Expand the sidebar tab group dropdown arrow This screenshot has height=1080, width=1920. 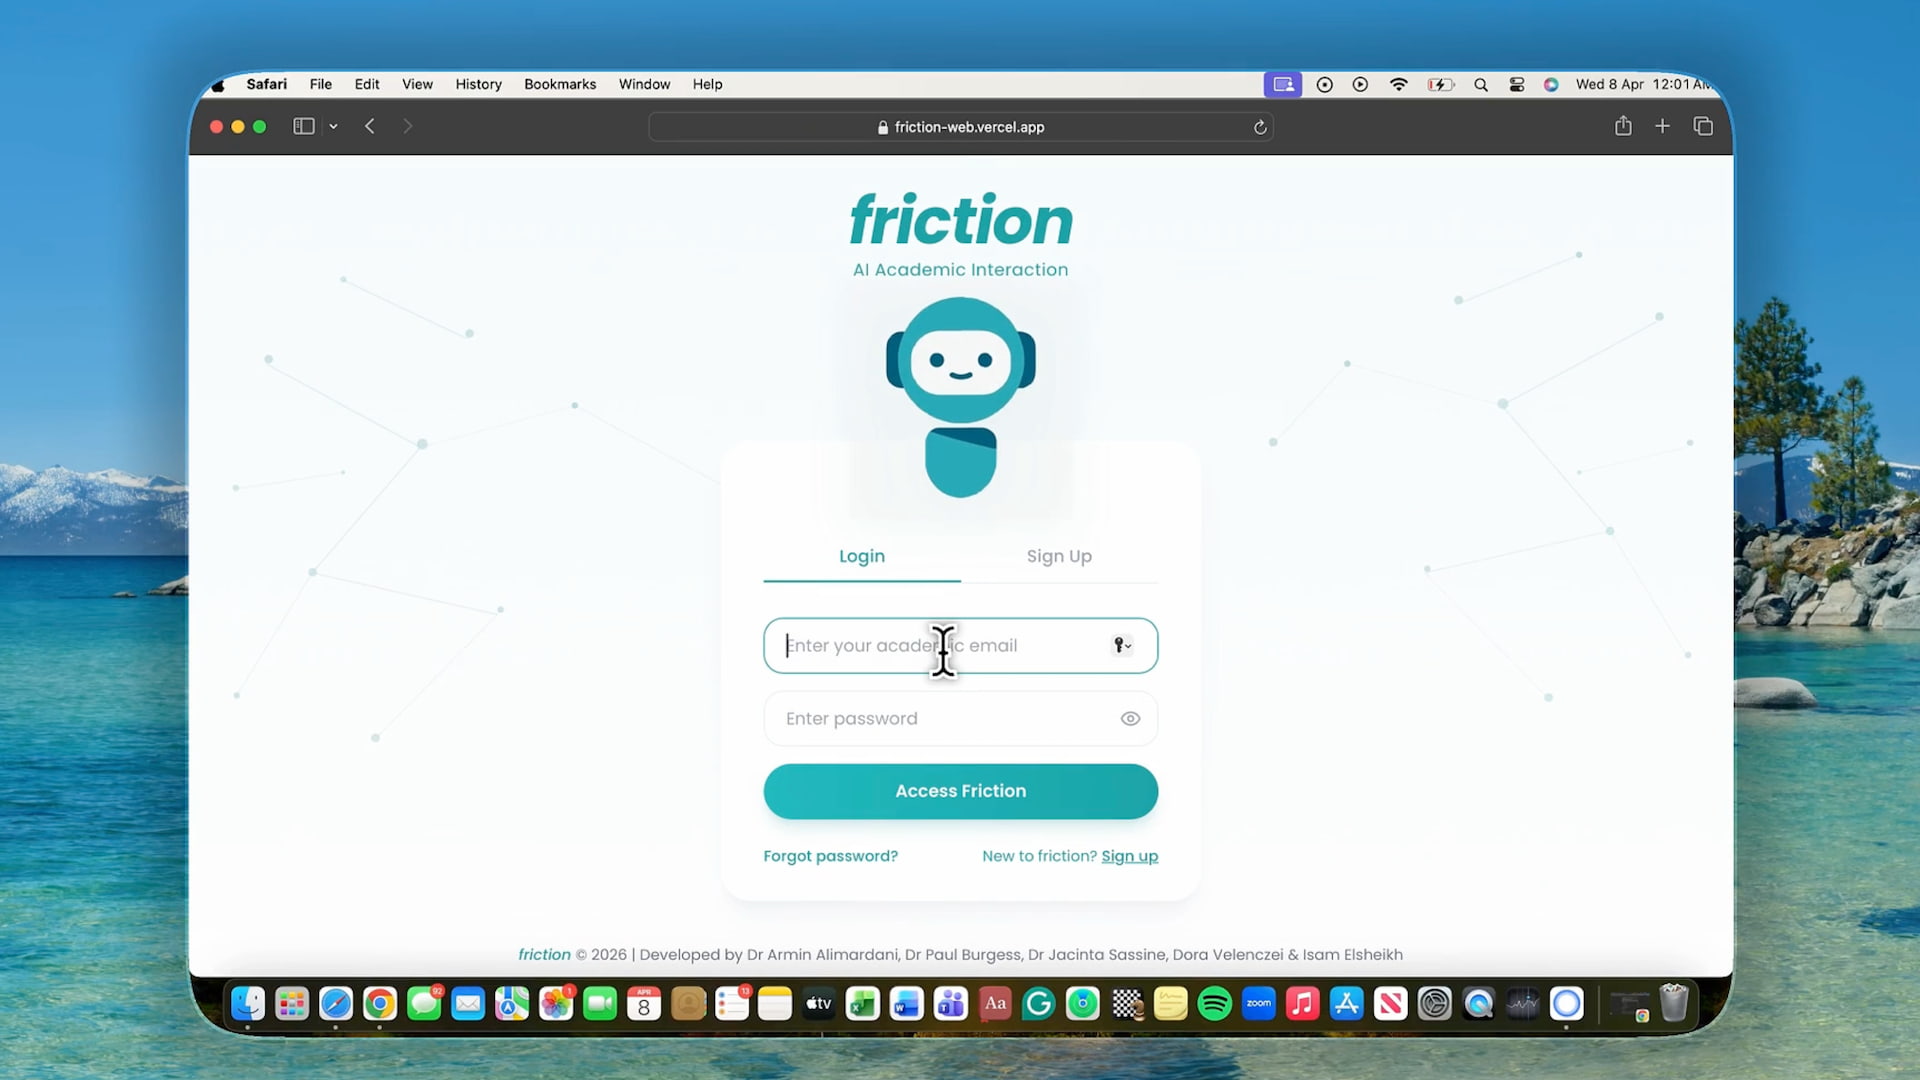click(x=333, y=126)
